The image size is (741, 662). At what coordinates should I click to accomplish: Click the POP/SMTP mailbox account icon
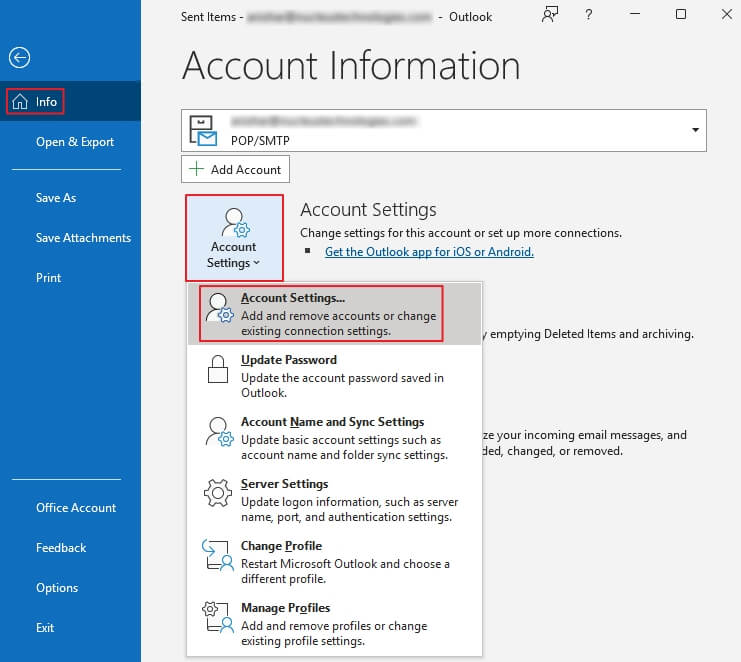click(x=203, y=130)
